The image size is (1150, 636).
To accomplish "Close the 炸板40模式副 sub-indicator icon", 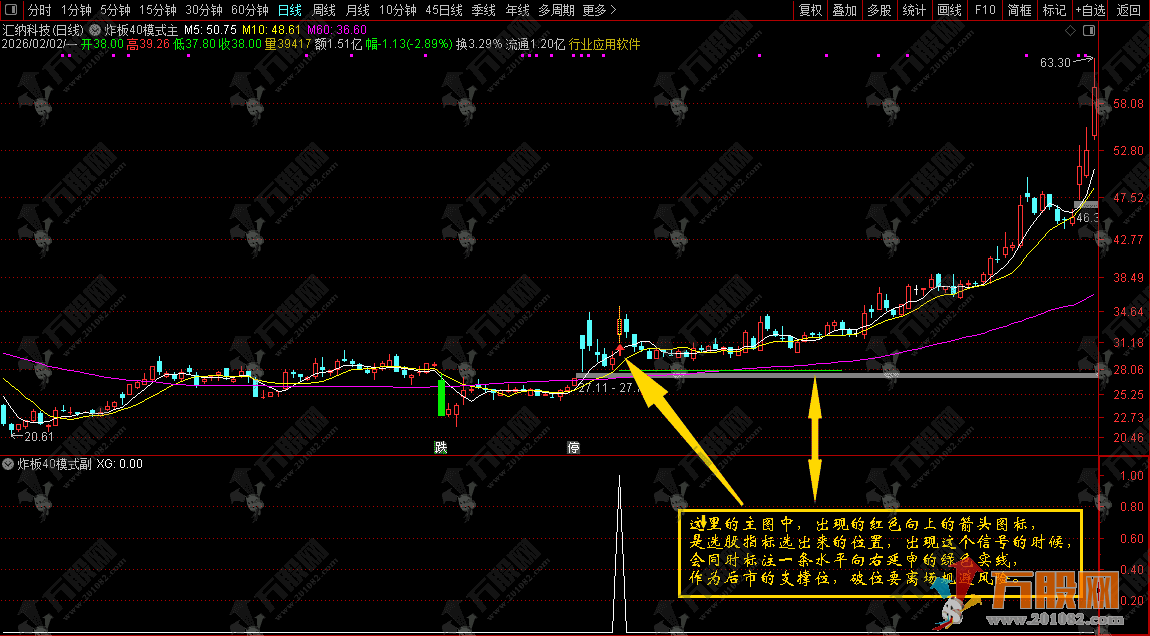I will (10, 464).
